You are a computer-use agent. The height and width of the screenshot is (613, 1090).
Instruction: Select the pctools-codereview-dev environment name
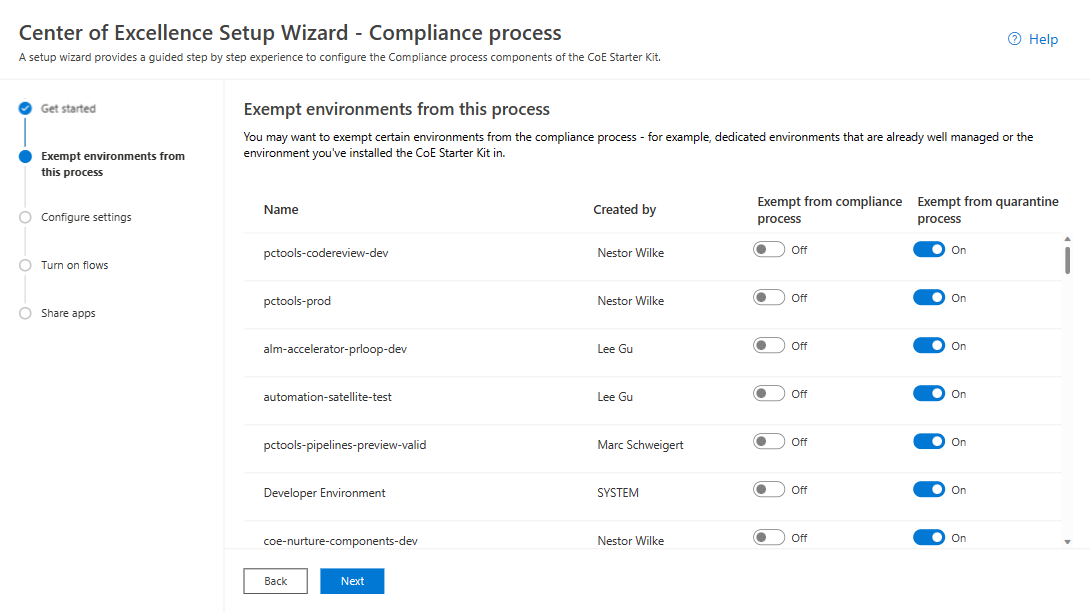[325, 253]
